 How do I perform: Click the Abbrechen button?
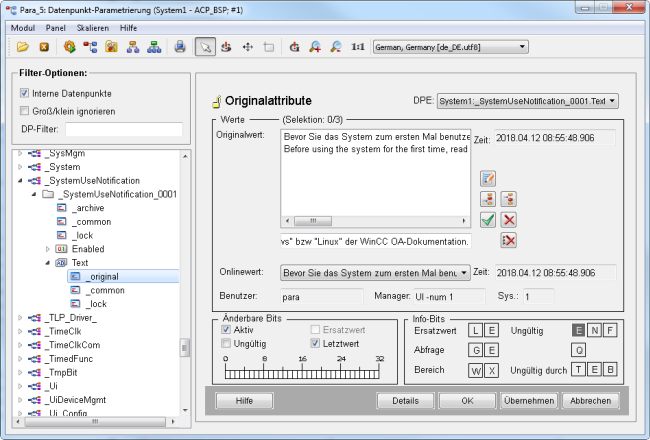pos(591,401)
